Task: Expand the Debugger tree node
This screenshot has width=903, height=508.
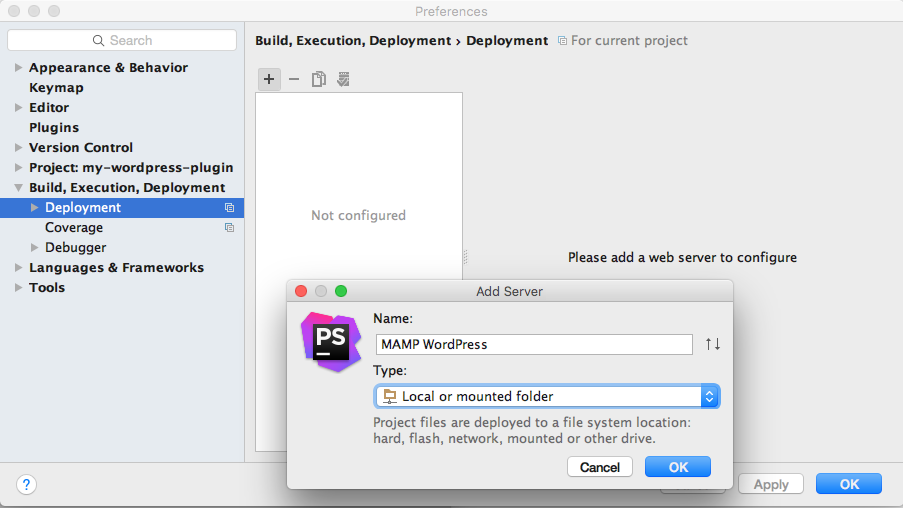Action: click(35, 248)
